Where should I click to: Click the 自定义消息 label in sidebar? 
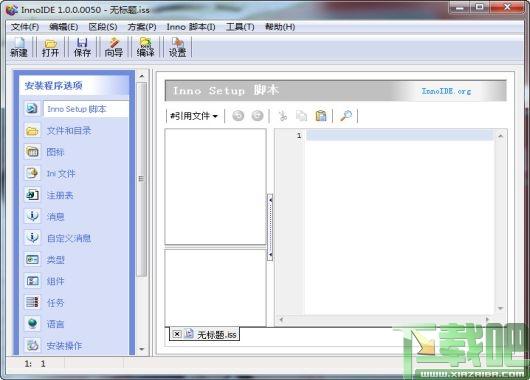coord(69,238)
